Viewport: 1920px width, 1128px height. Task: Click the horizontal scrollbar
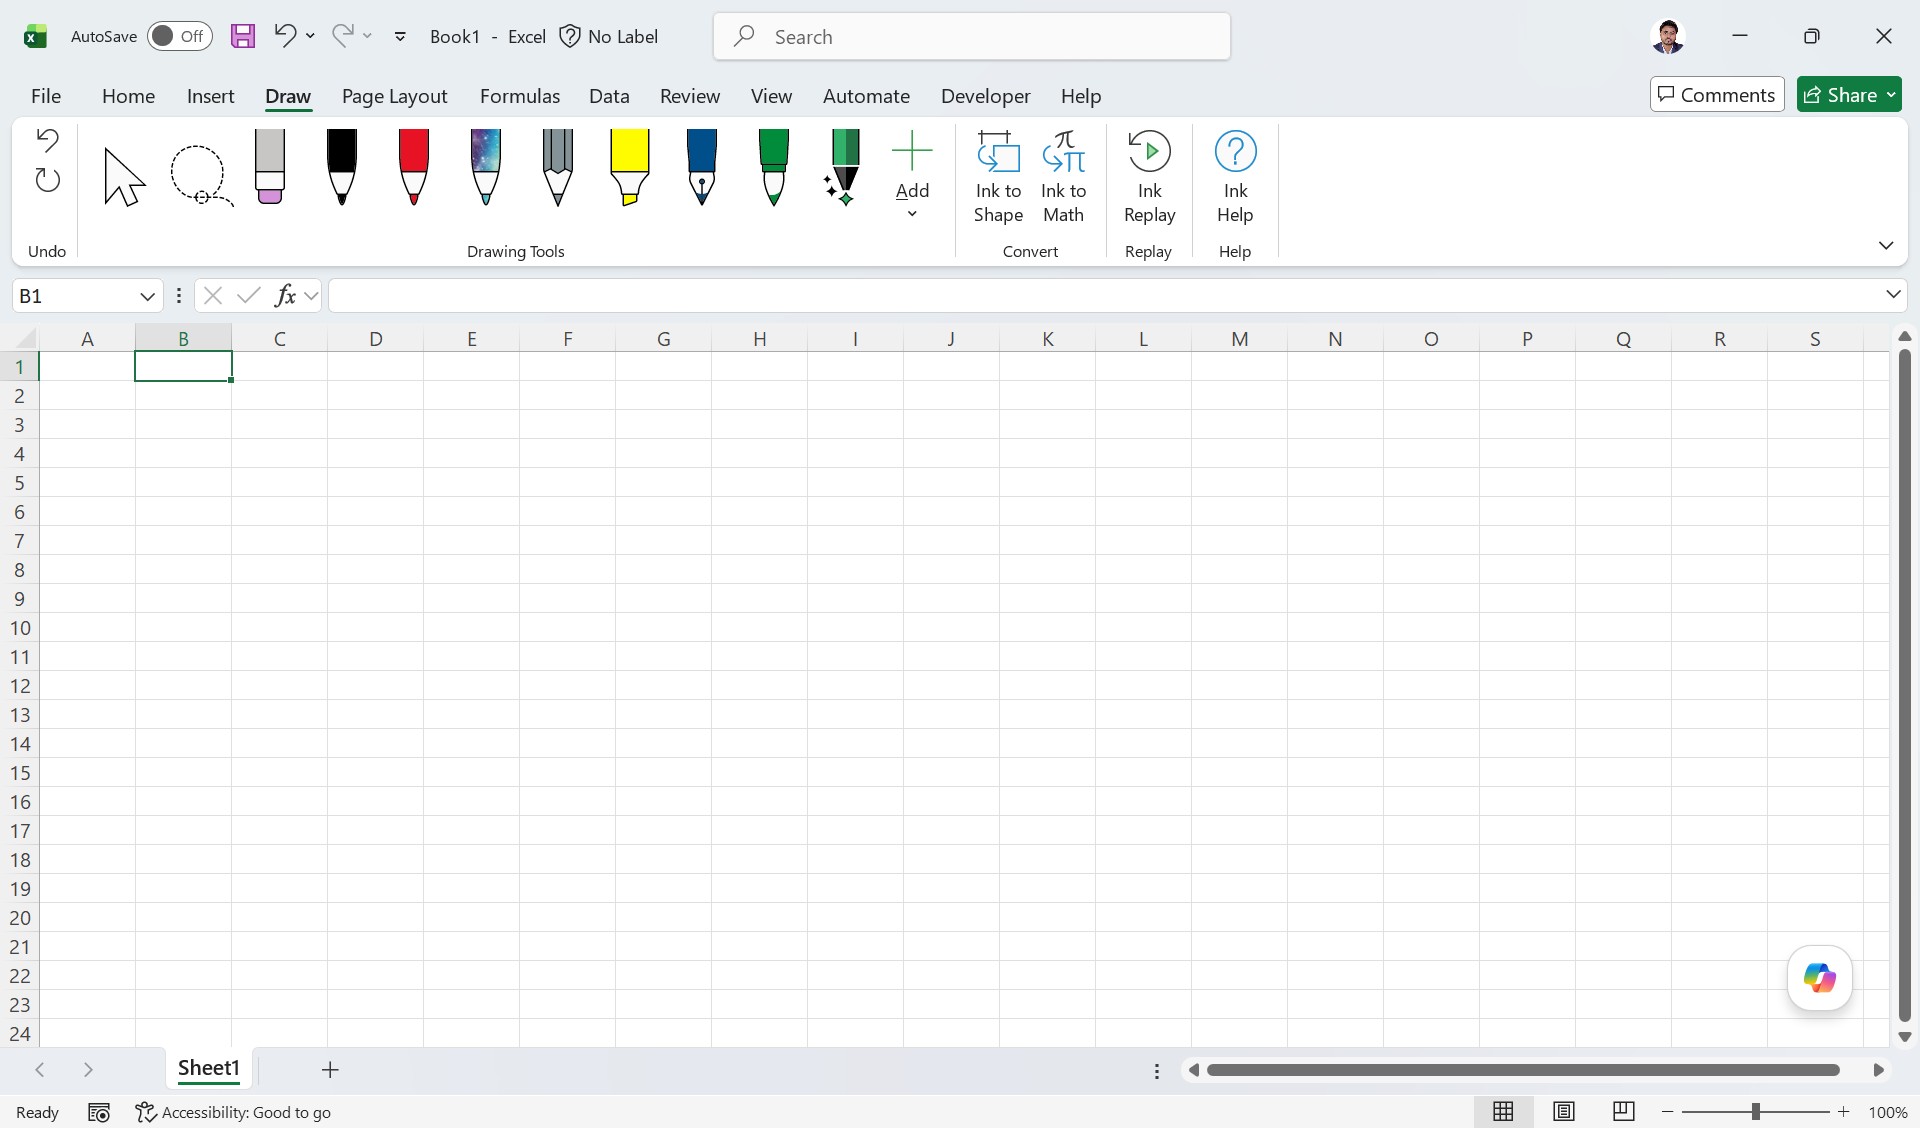1523,1070
